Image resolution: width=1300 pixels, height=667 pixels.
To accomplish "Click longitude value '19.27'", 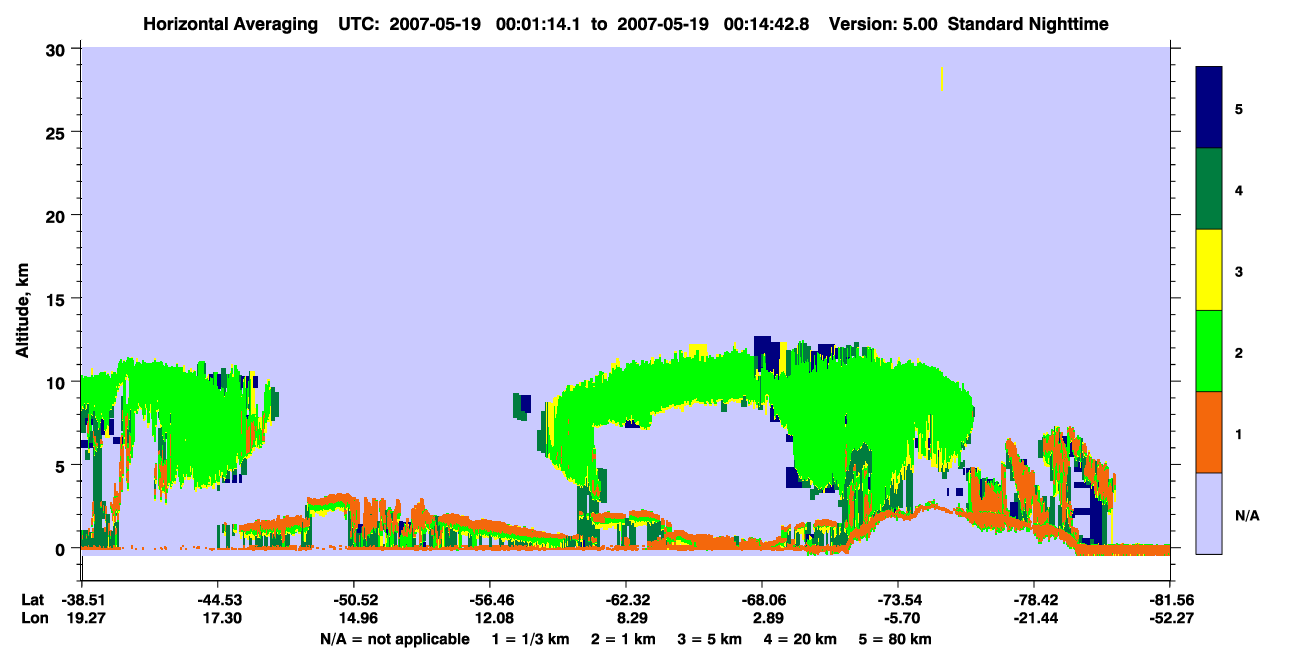I will point(82,619).
